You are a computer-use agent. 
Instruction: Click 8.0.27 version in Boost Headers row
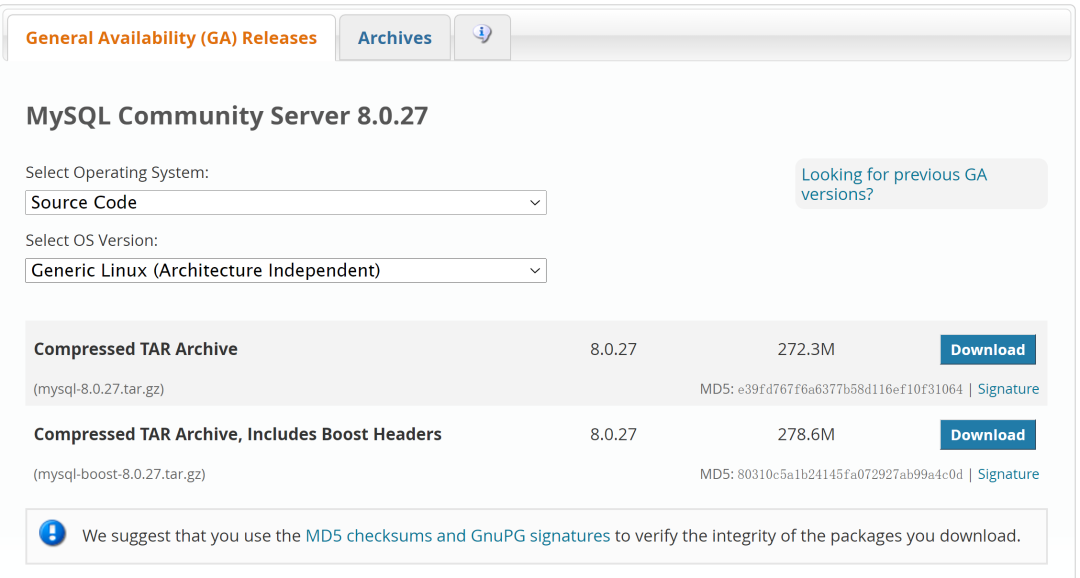point(613,435)
